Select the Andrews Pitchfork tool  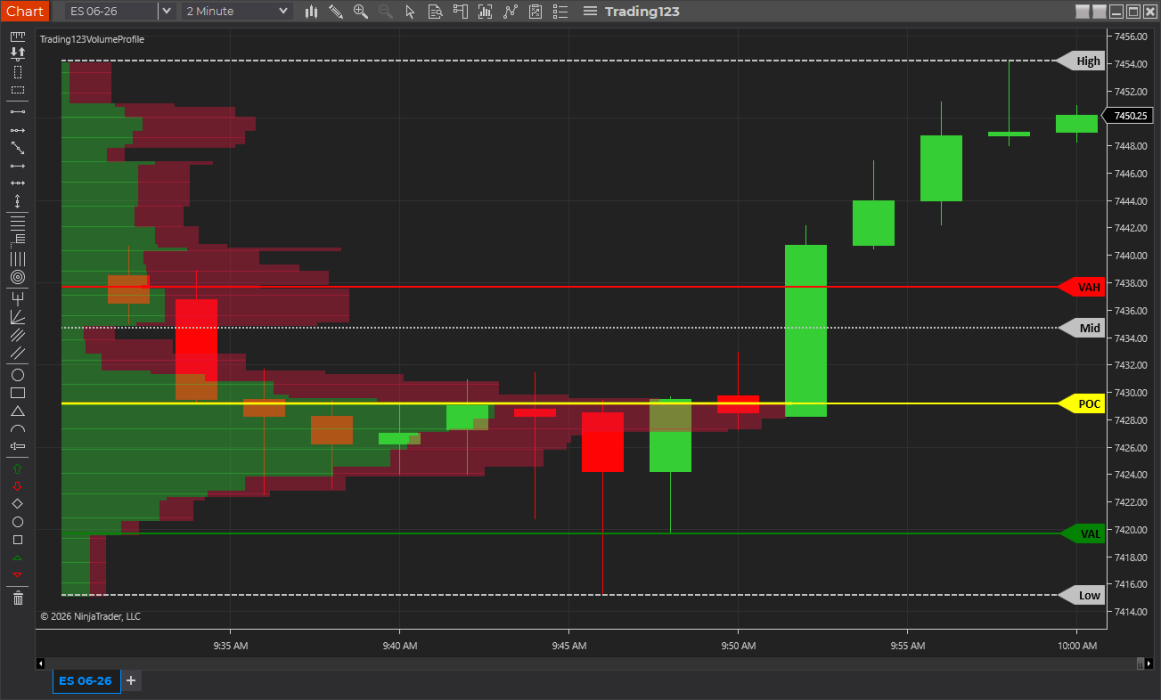point(18,299)
